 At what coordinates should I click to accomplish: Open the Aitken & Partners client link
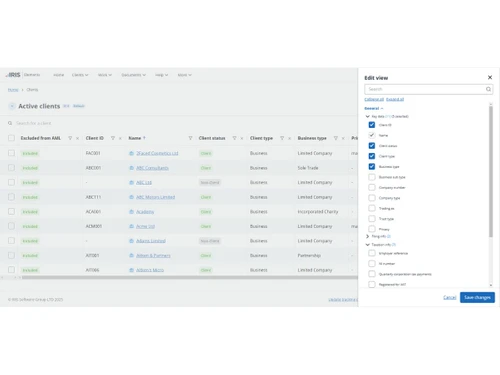[153, 255]
